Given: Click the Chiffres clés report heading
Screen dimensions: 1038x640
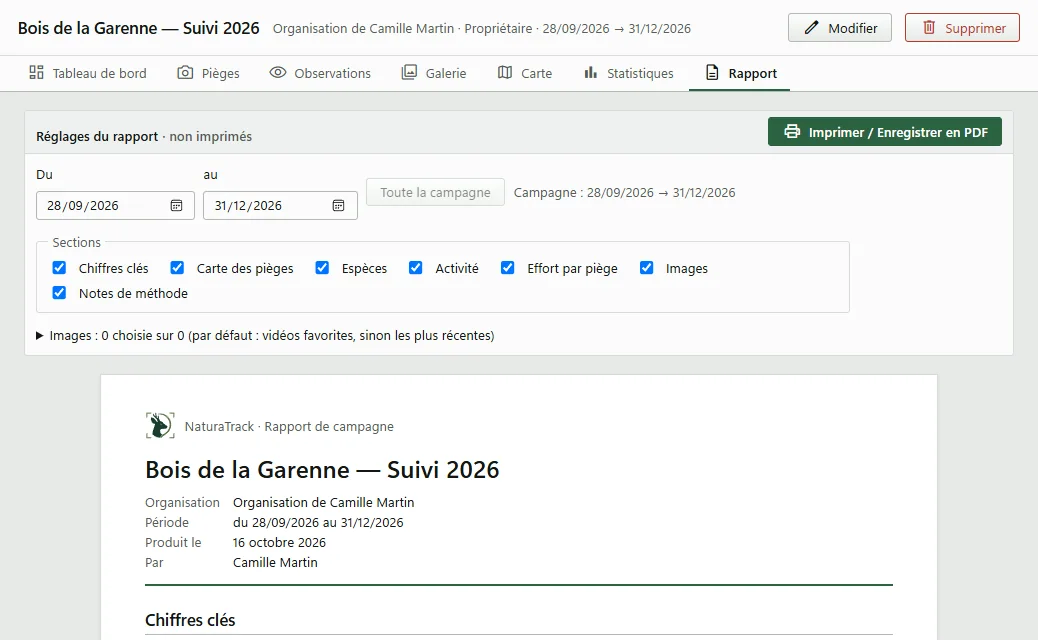Looking at the screenshot, I should point(190,620).
